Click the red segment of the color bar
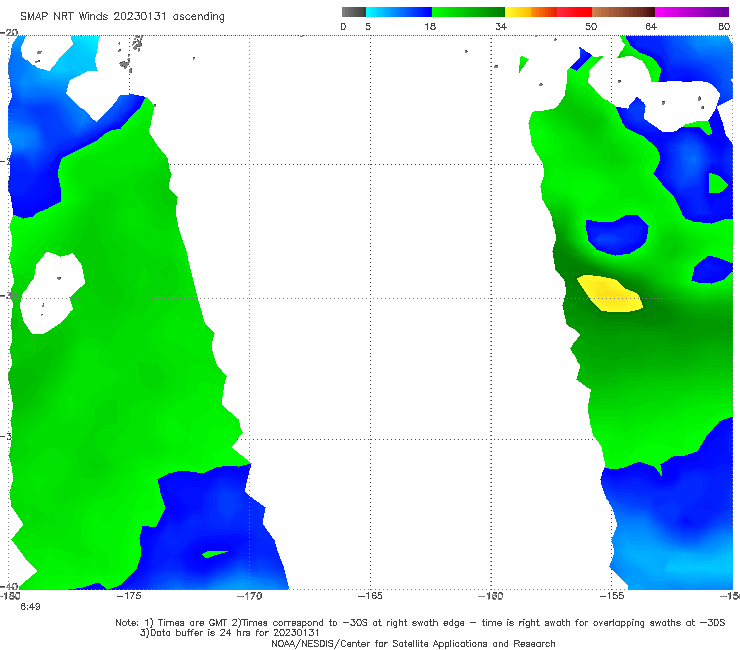 click(x=574, y=12)
